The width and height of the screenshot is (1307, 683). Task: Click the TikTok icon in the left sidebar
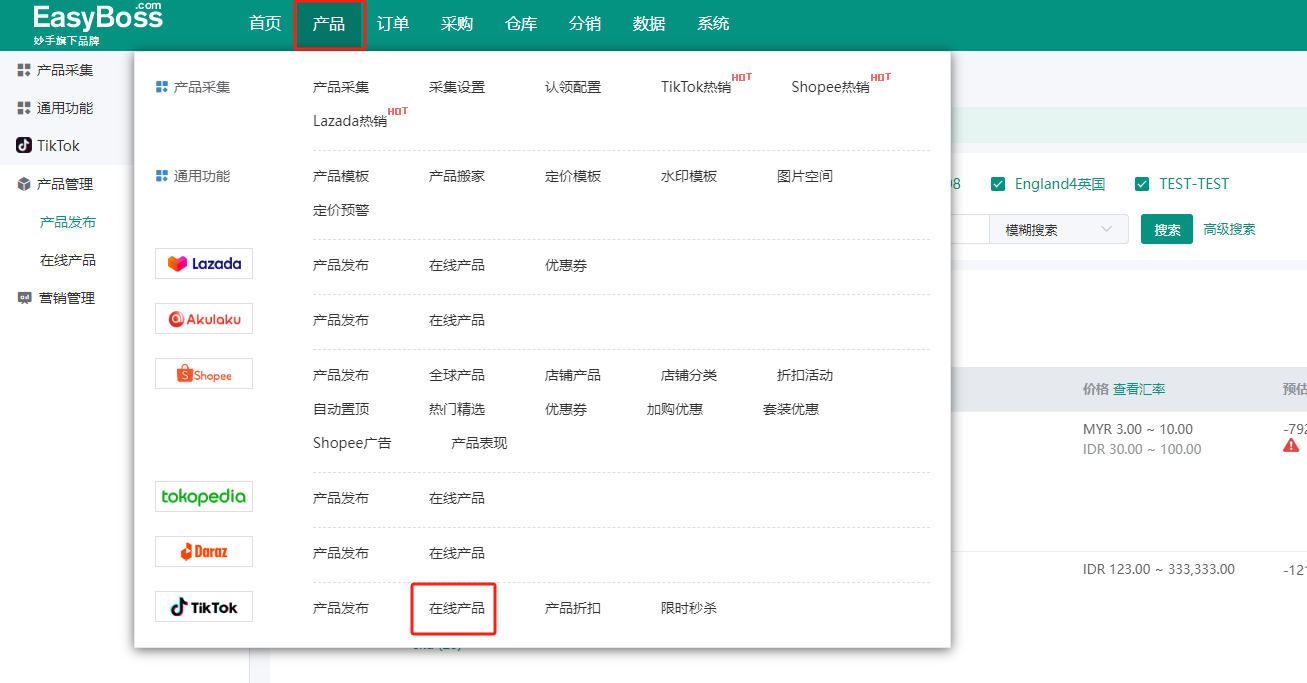point(24,146)
